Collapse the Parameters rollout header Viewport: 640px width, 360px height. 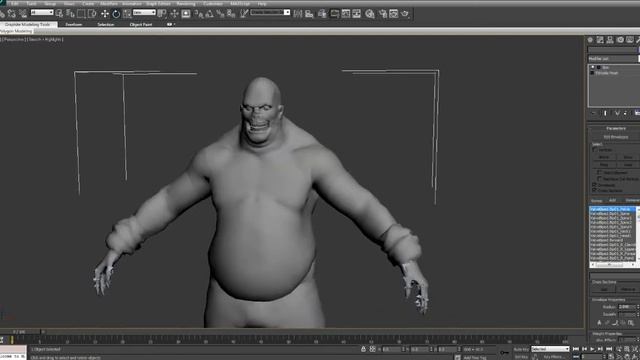616,128
